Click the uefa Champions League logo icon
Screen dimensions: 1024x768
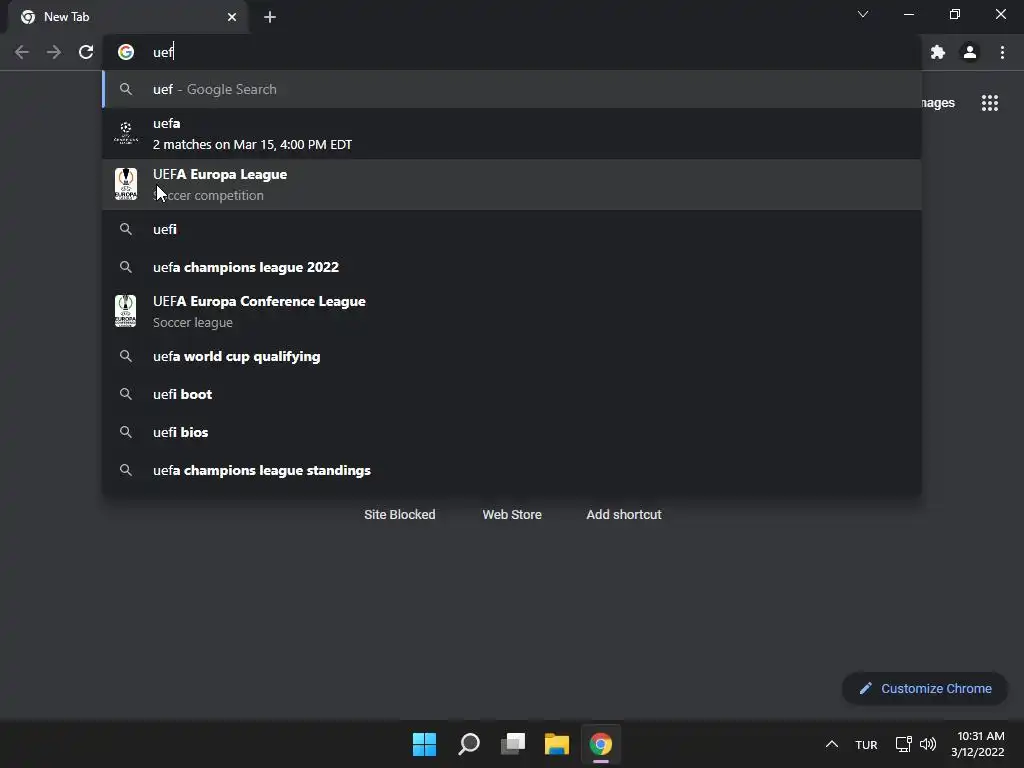(126, 133)
